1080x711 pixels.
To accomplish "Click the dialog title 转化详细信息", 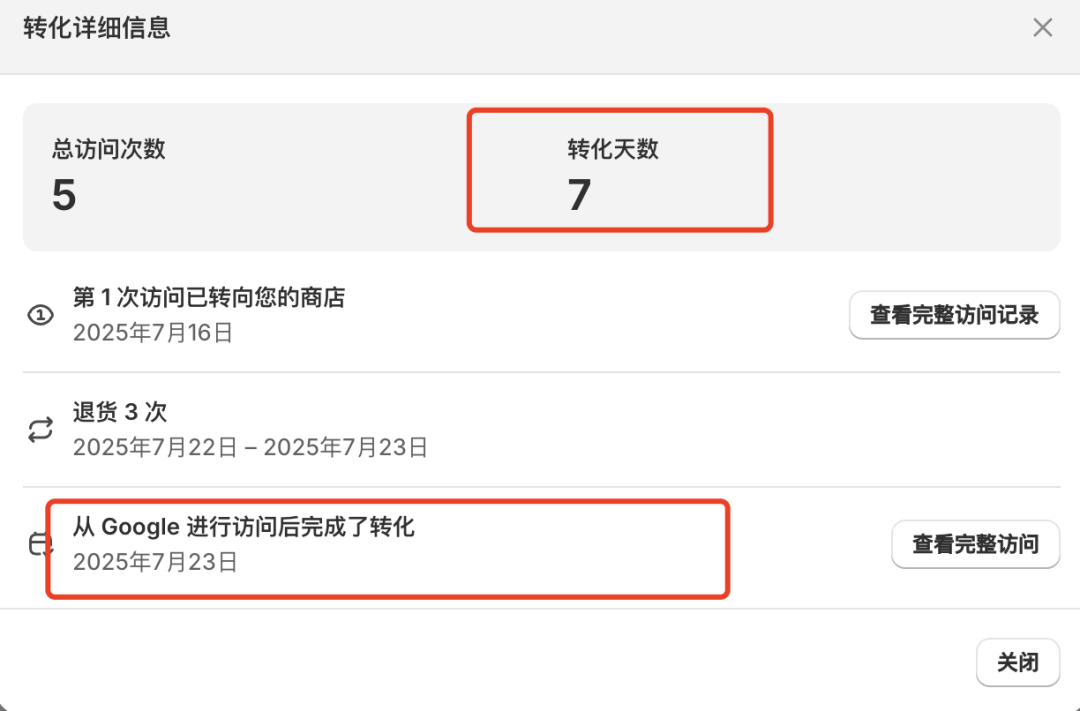I will pyautogui.click(x=97, y=28).
